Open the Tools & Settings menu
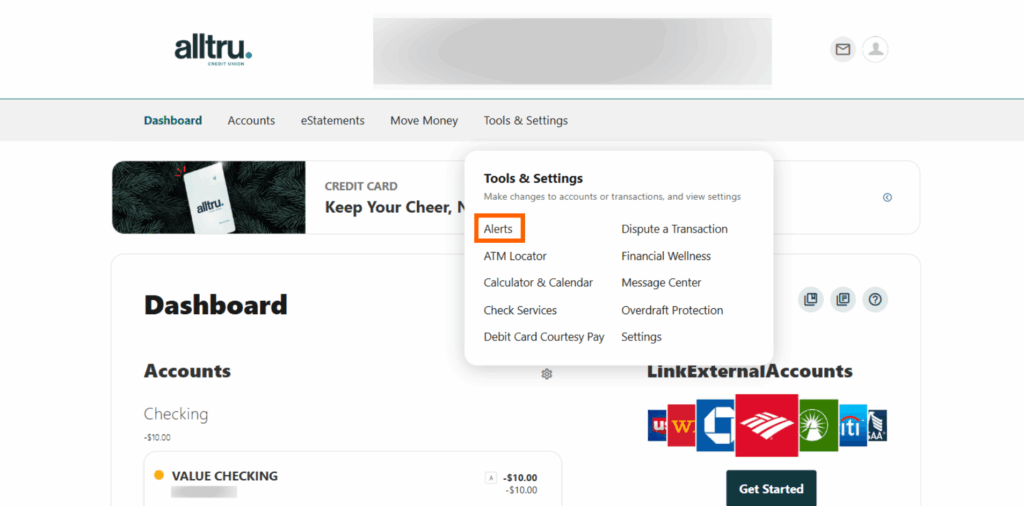The image size is (1024, 506). [x=526, y=121]
